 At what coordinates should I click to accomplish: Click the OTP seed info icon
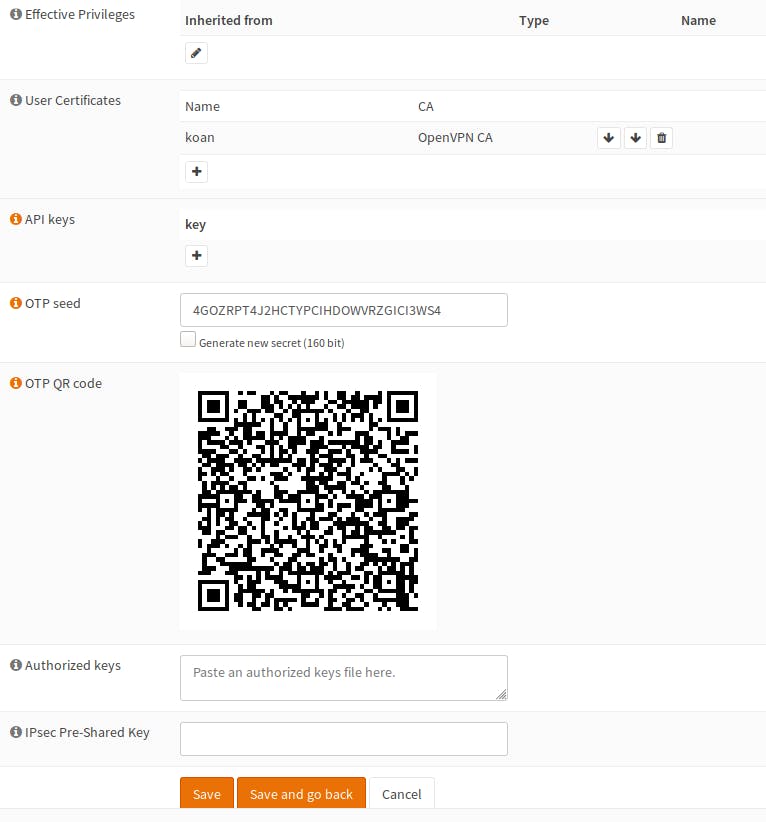click(x=16, y=303)
